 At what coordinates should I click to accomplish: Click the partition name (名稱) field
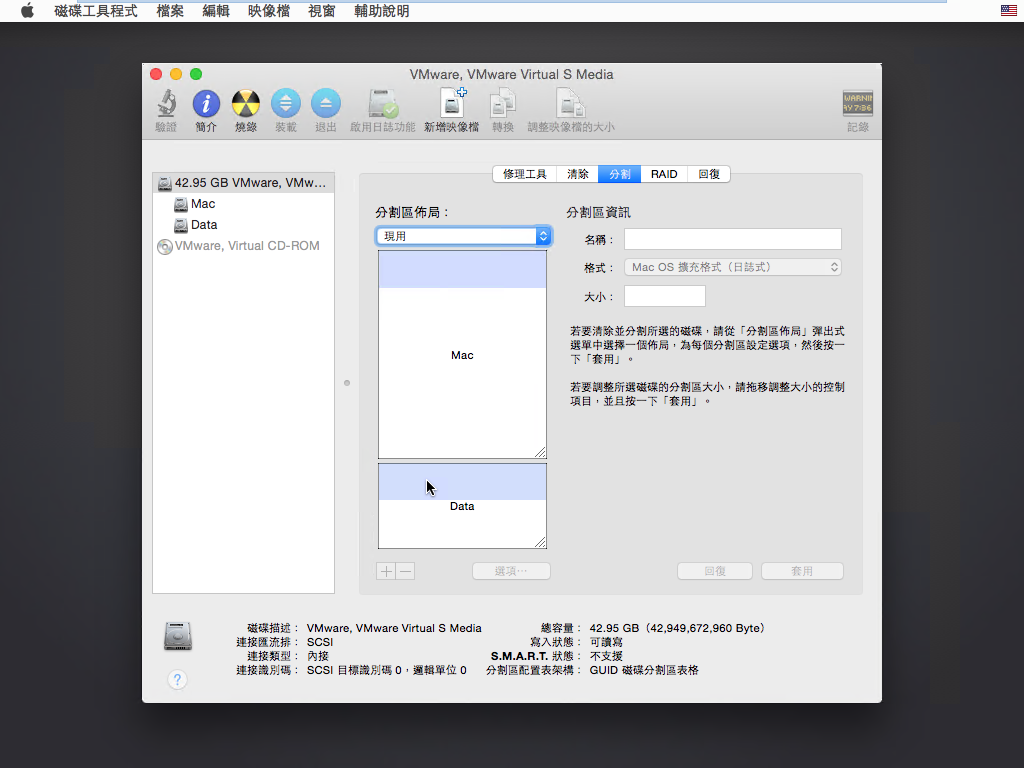(x=733, y=239)
